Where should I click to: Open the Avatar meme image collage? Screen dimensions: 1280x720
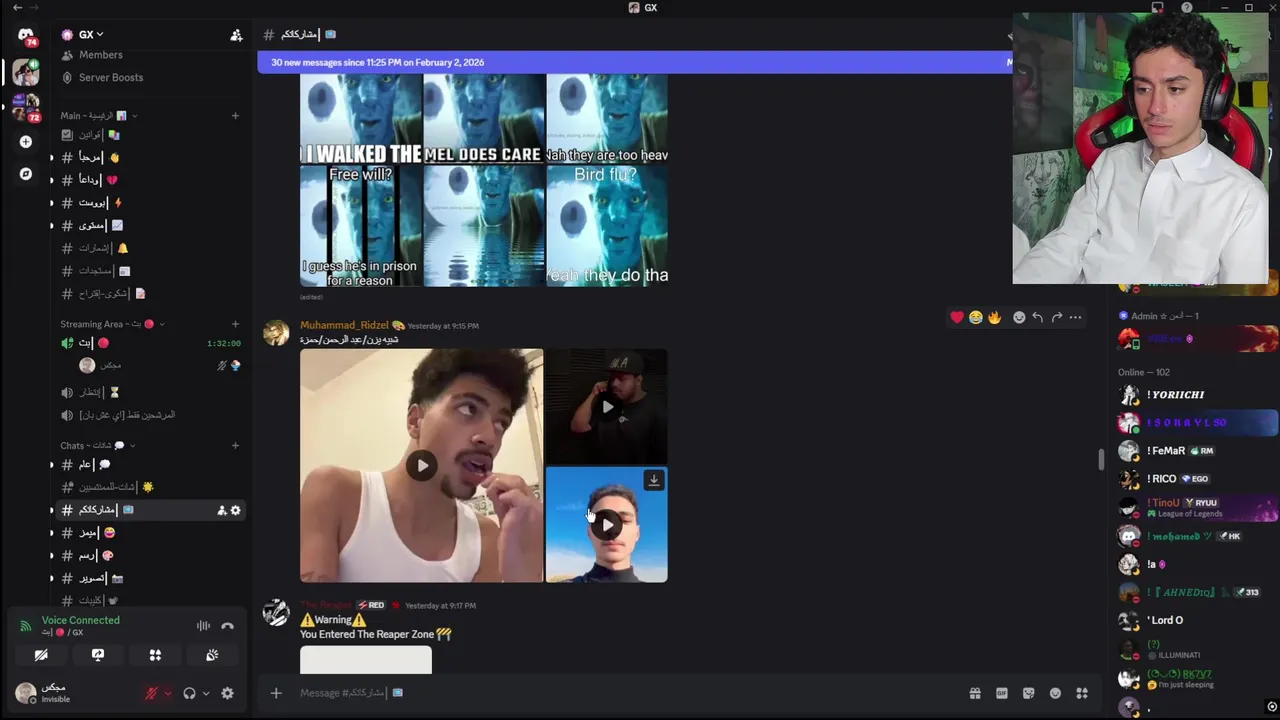click(484, 180)
